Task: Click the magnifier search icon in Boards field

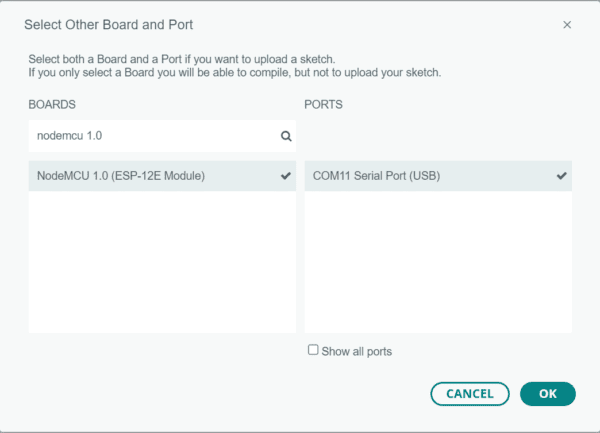Action: click(x=286, y=136)
